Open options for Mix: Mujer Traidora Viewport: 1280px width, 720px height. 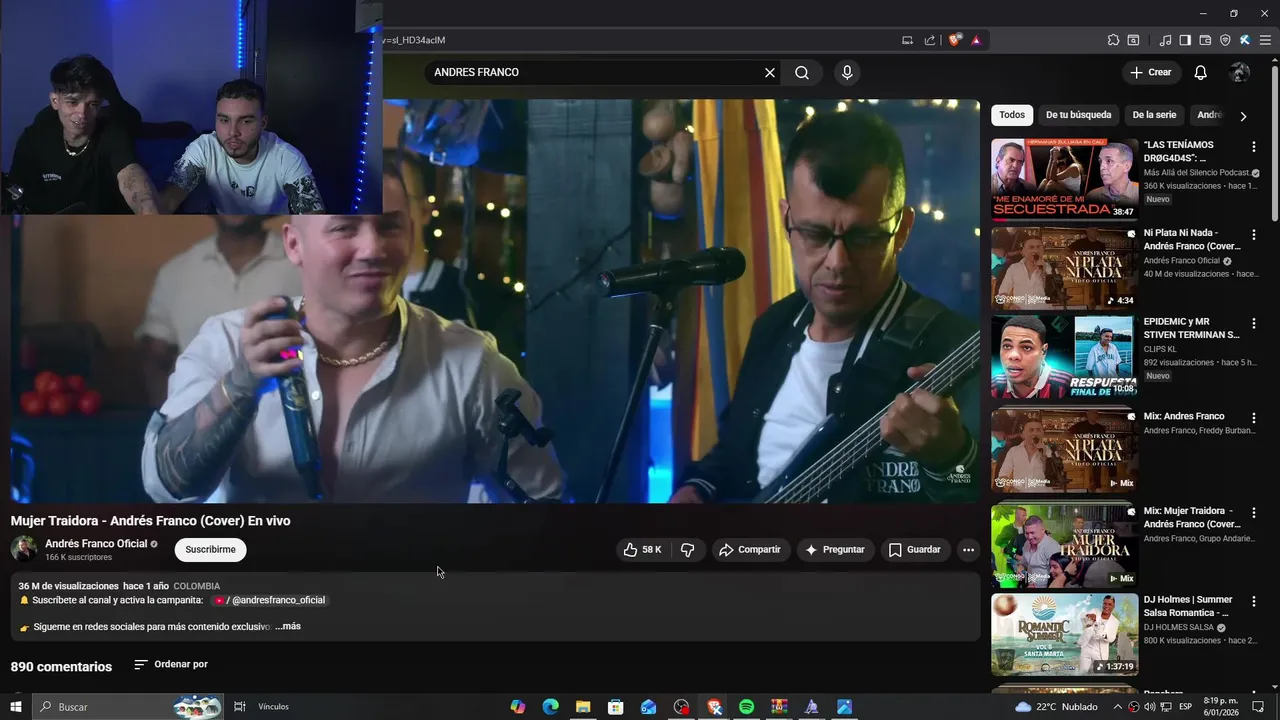coord(1253,513)
